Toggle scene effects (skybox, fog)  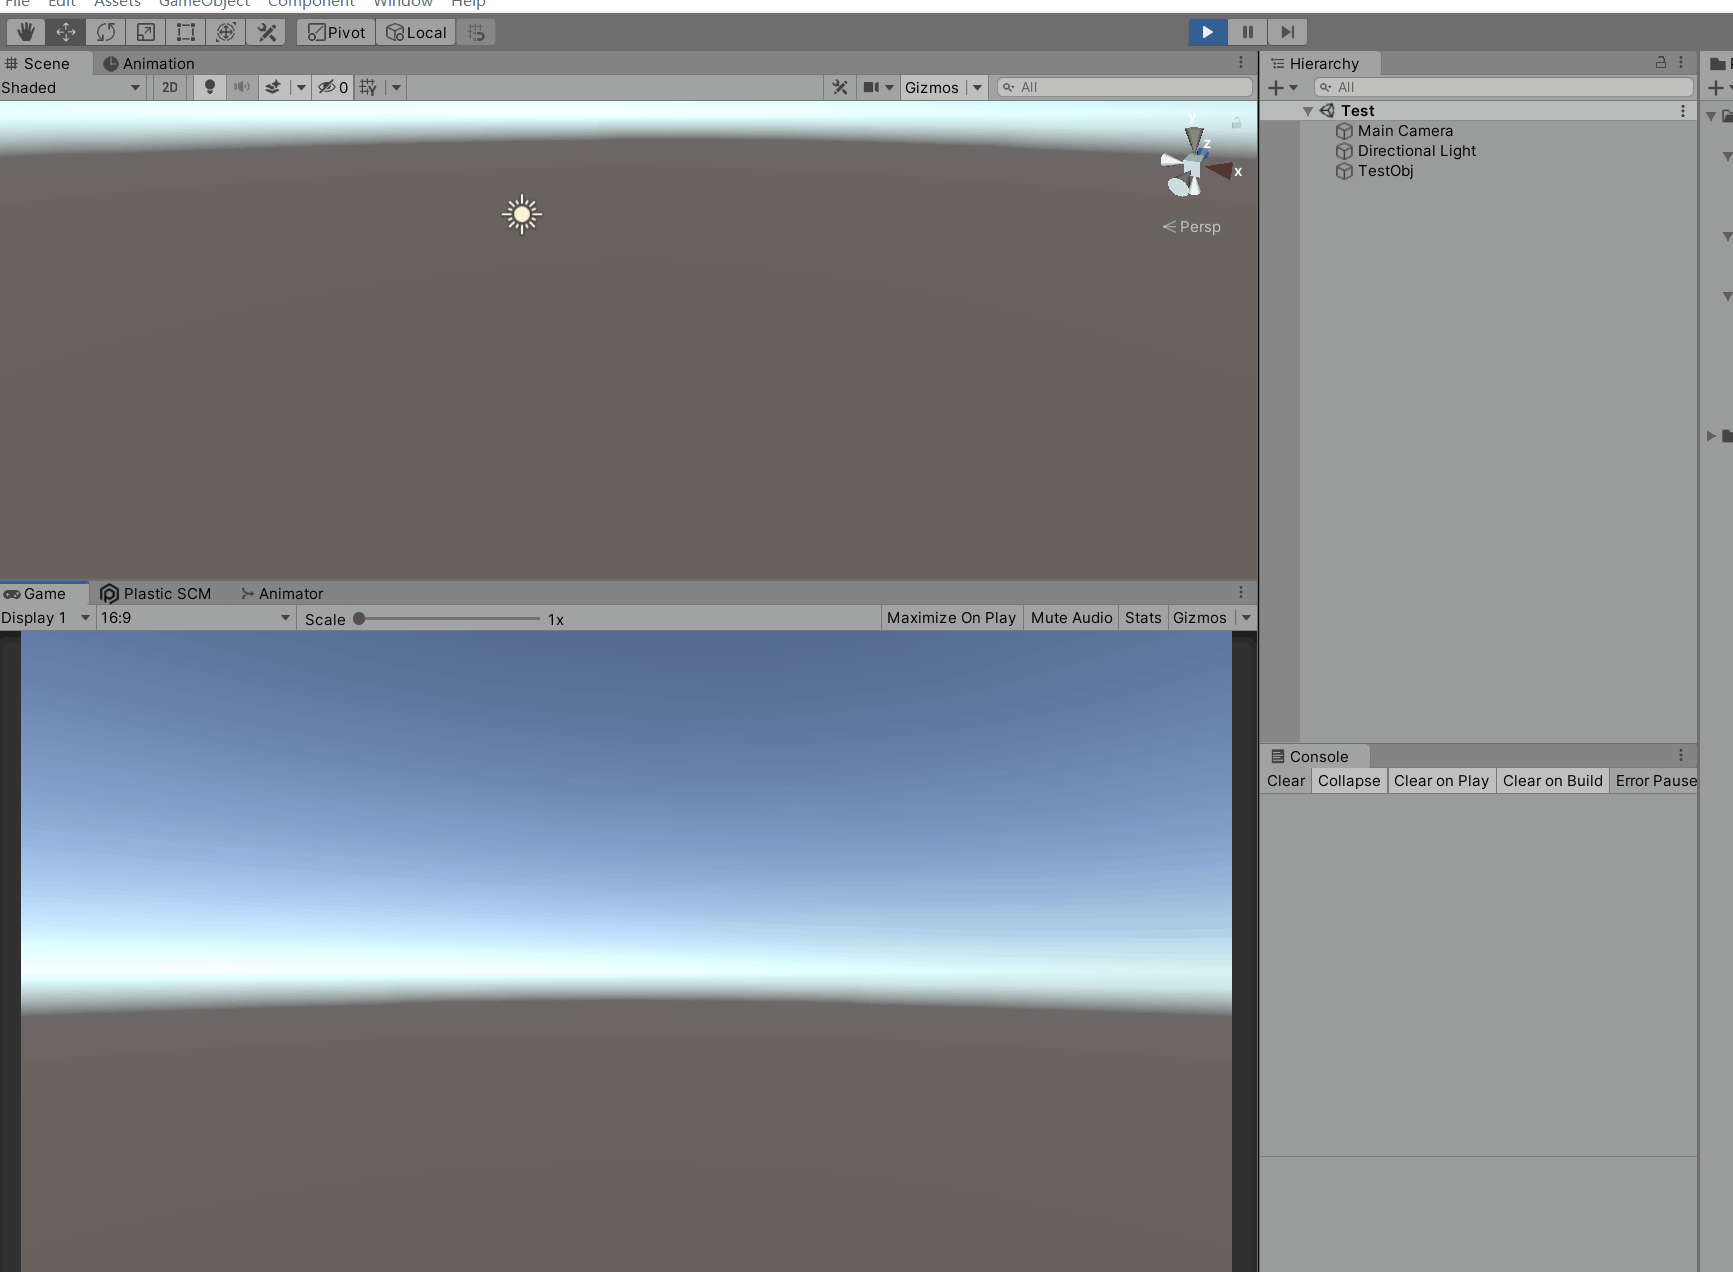pyautogui.click(x=273, y=87)
